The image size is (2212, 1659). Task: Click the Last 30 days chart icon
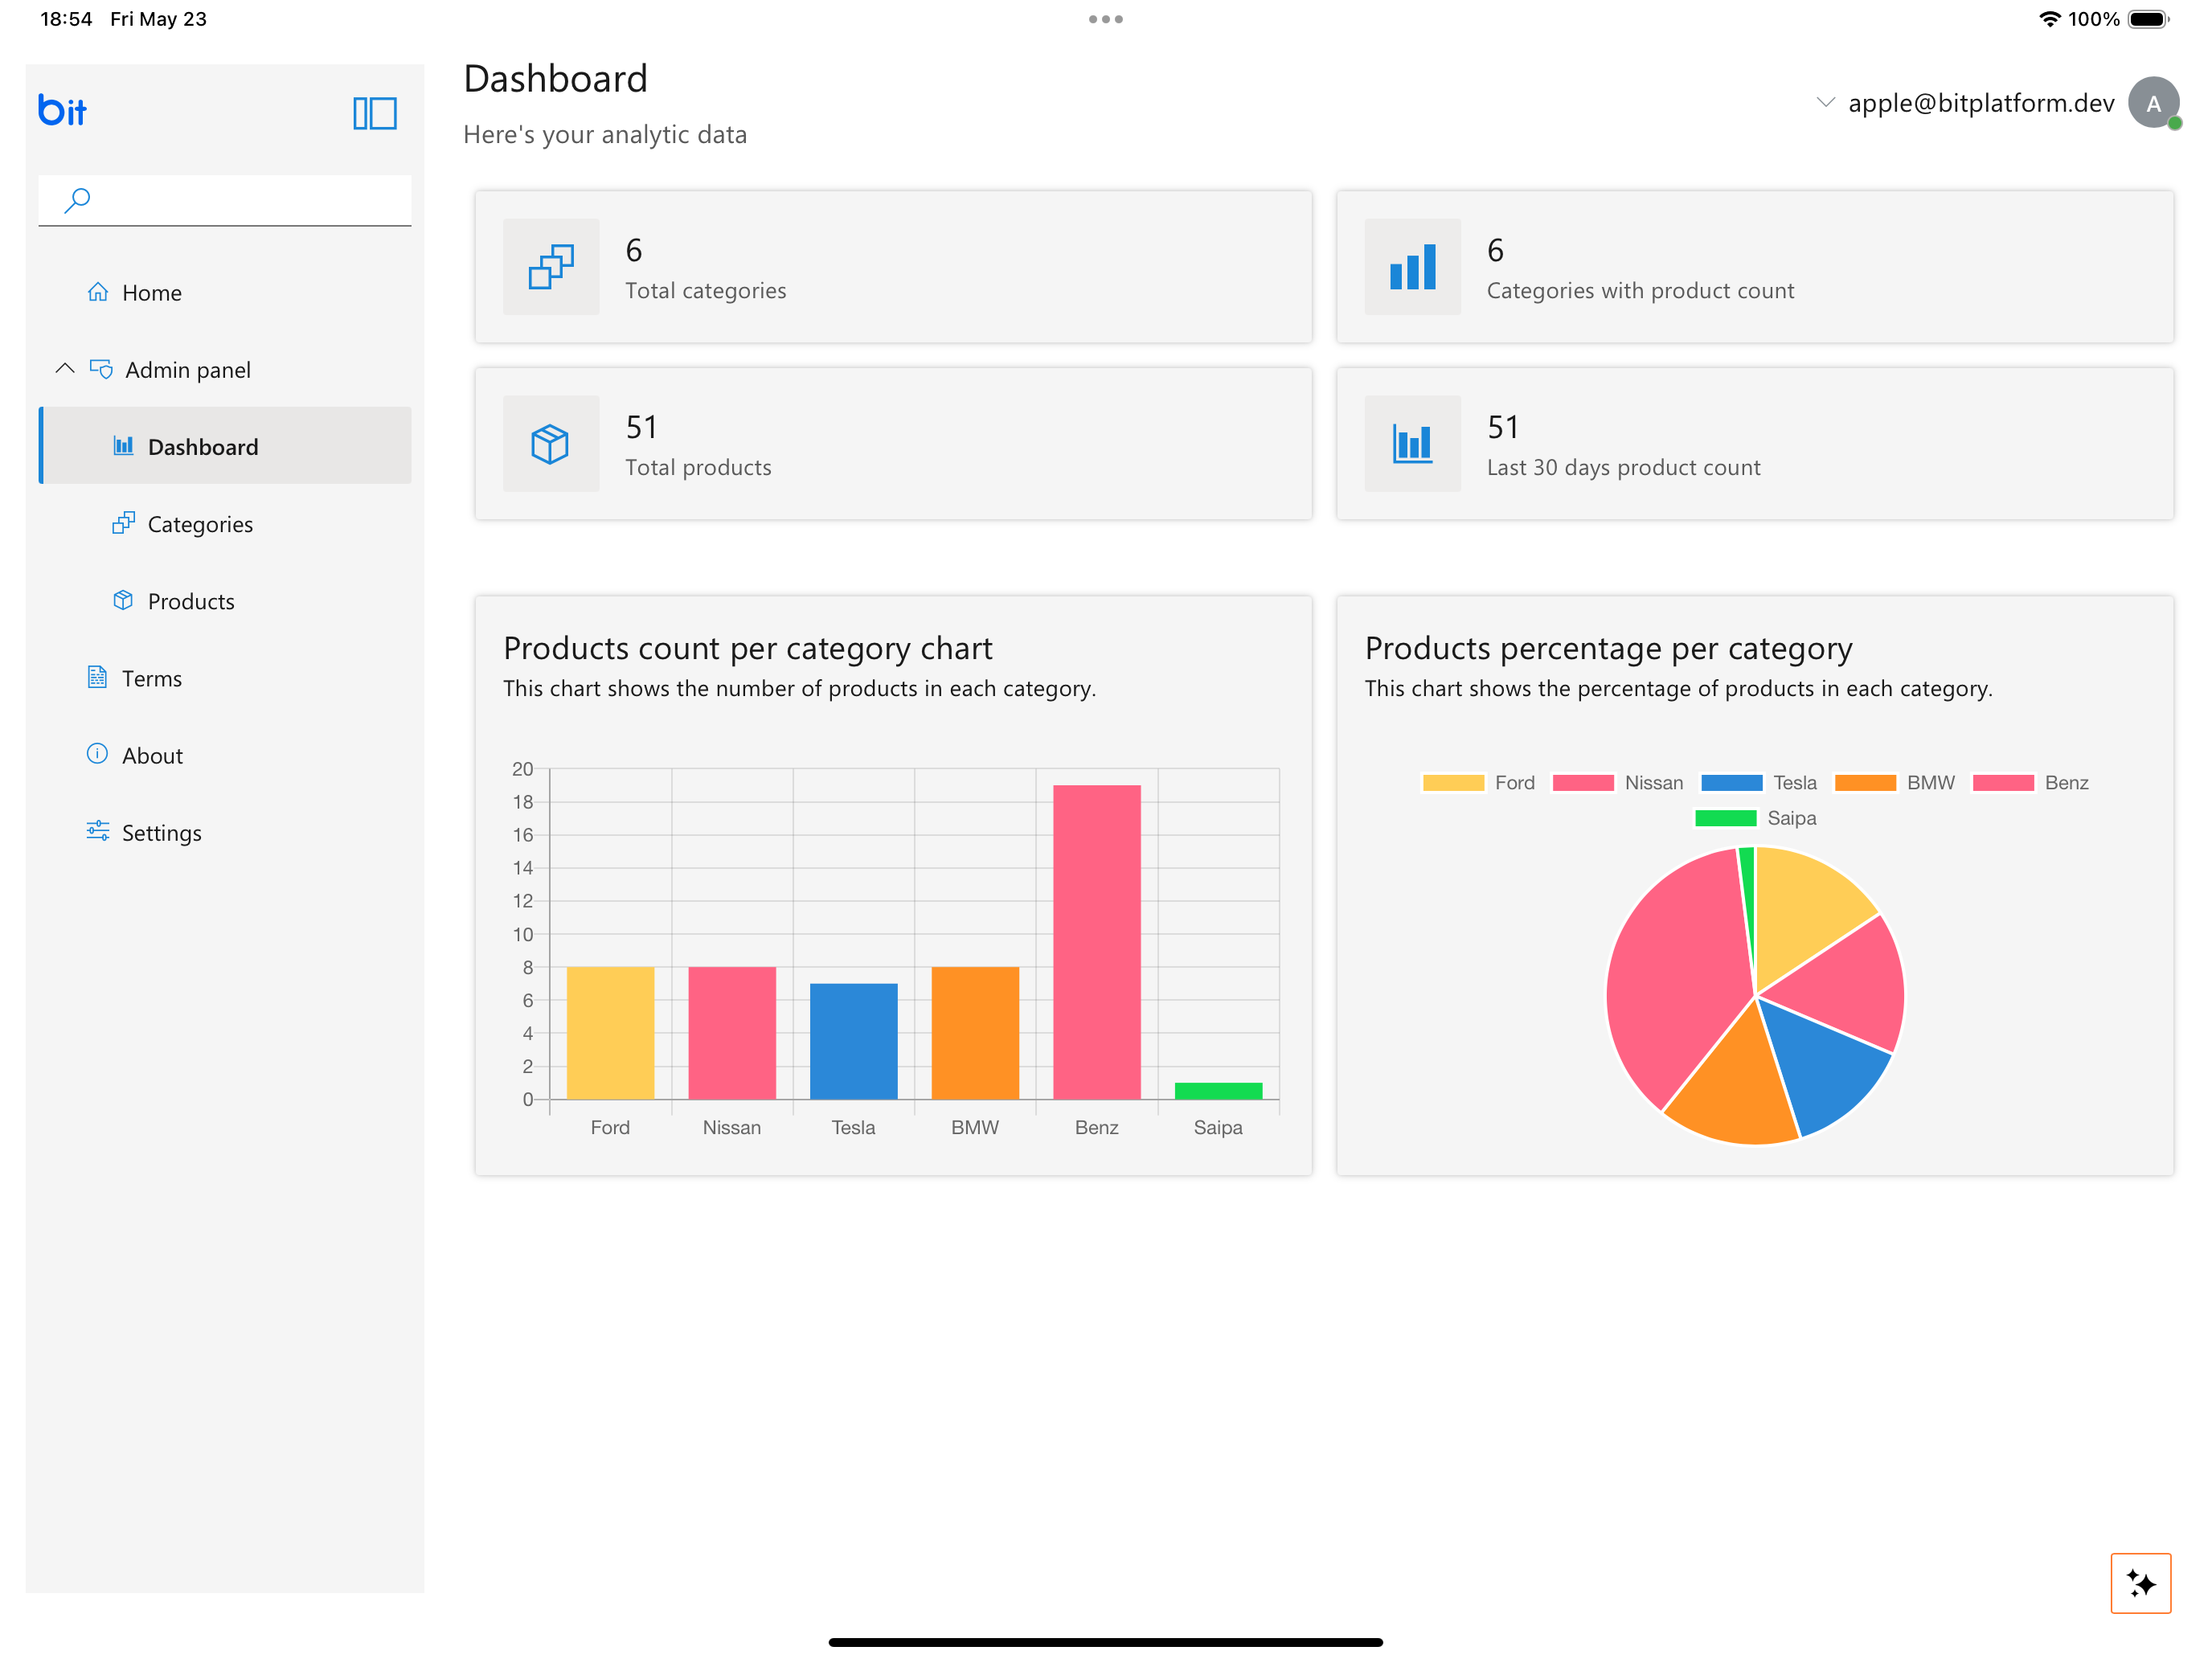pos(1412,443)
